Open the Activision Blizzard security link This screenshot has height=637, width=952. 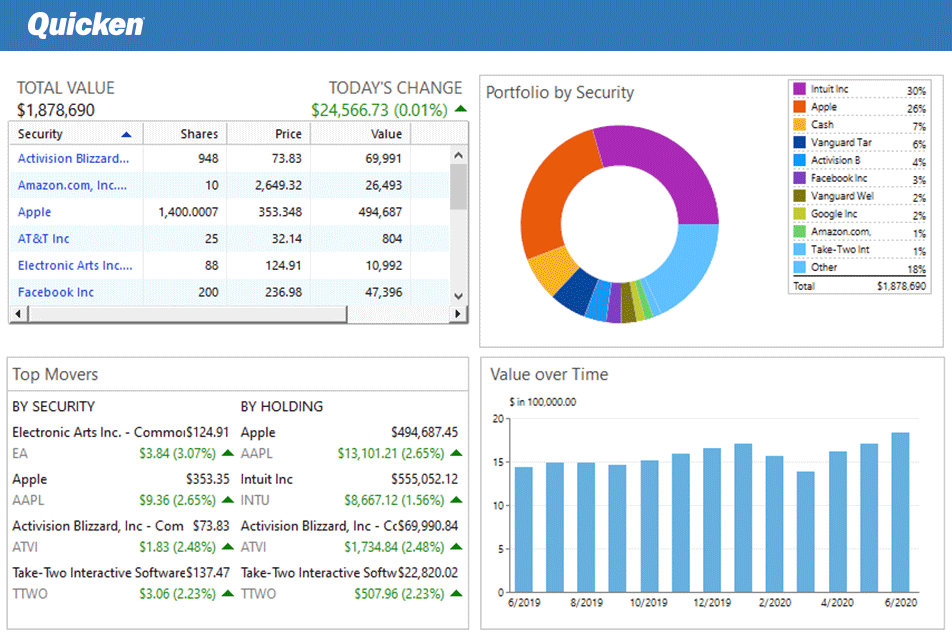[x=73, y=158]
